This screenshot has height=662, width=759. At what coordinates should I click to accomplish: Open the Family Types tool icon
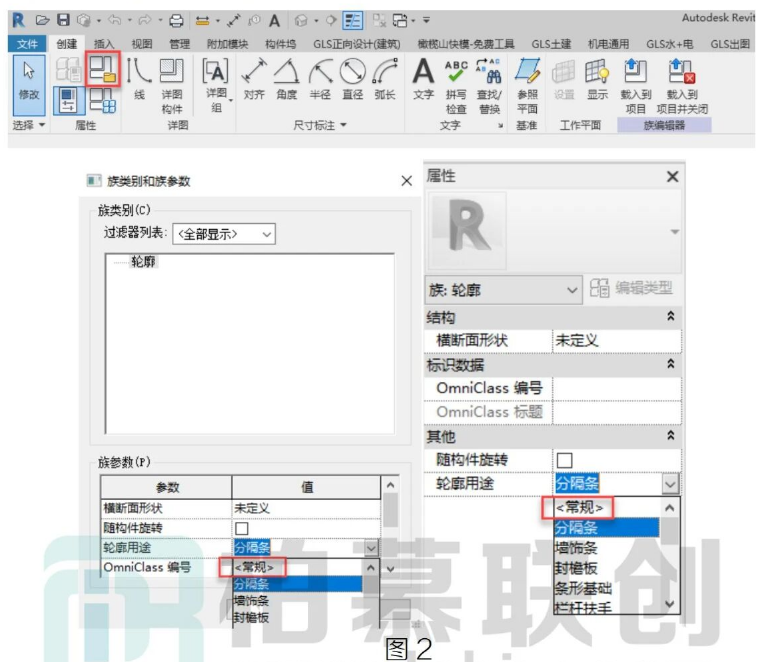pyautogui.click(x=103, y=100)
